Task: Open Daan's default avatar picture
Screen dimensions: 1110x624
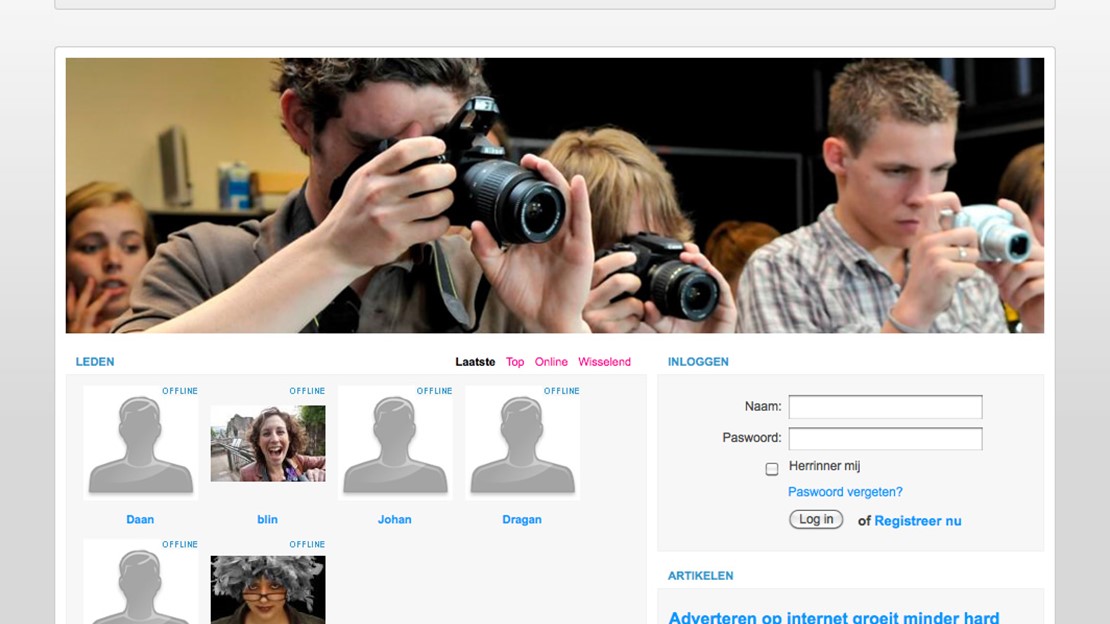Action: pos(140,443)
